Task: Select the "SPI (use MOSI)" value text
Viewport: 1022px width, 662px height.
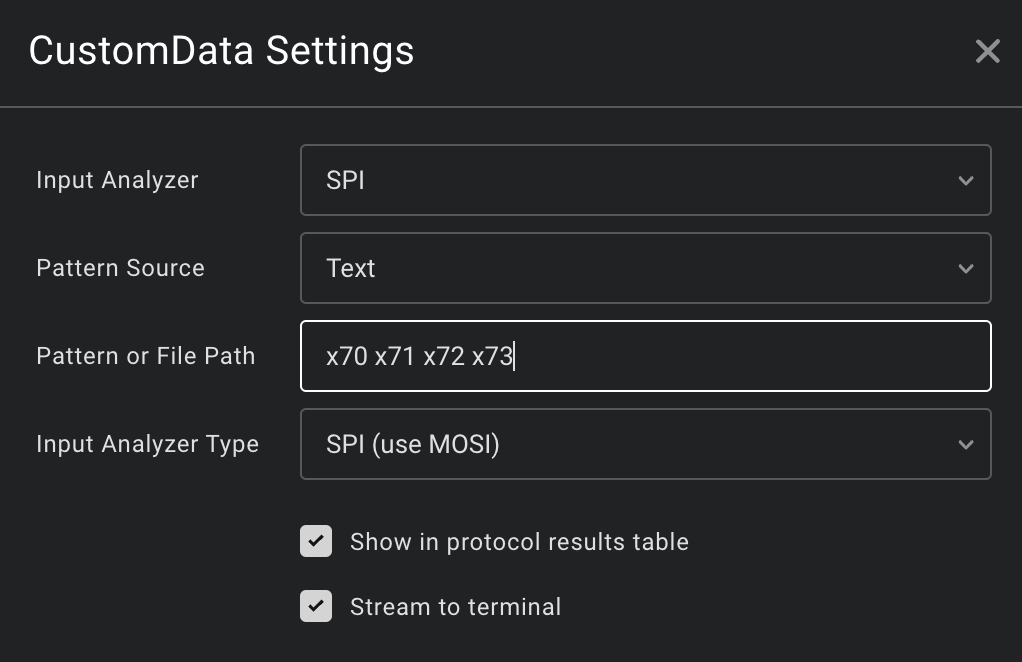Action: (x=412, y=444)
